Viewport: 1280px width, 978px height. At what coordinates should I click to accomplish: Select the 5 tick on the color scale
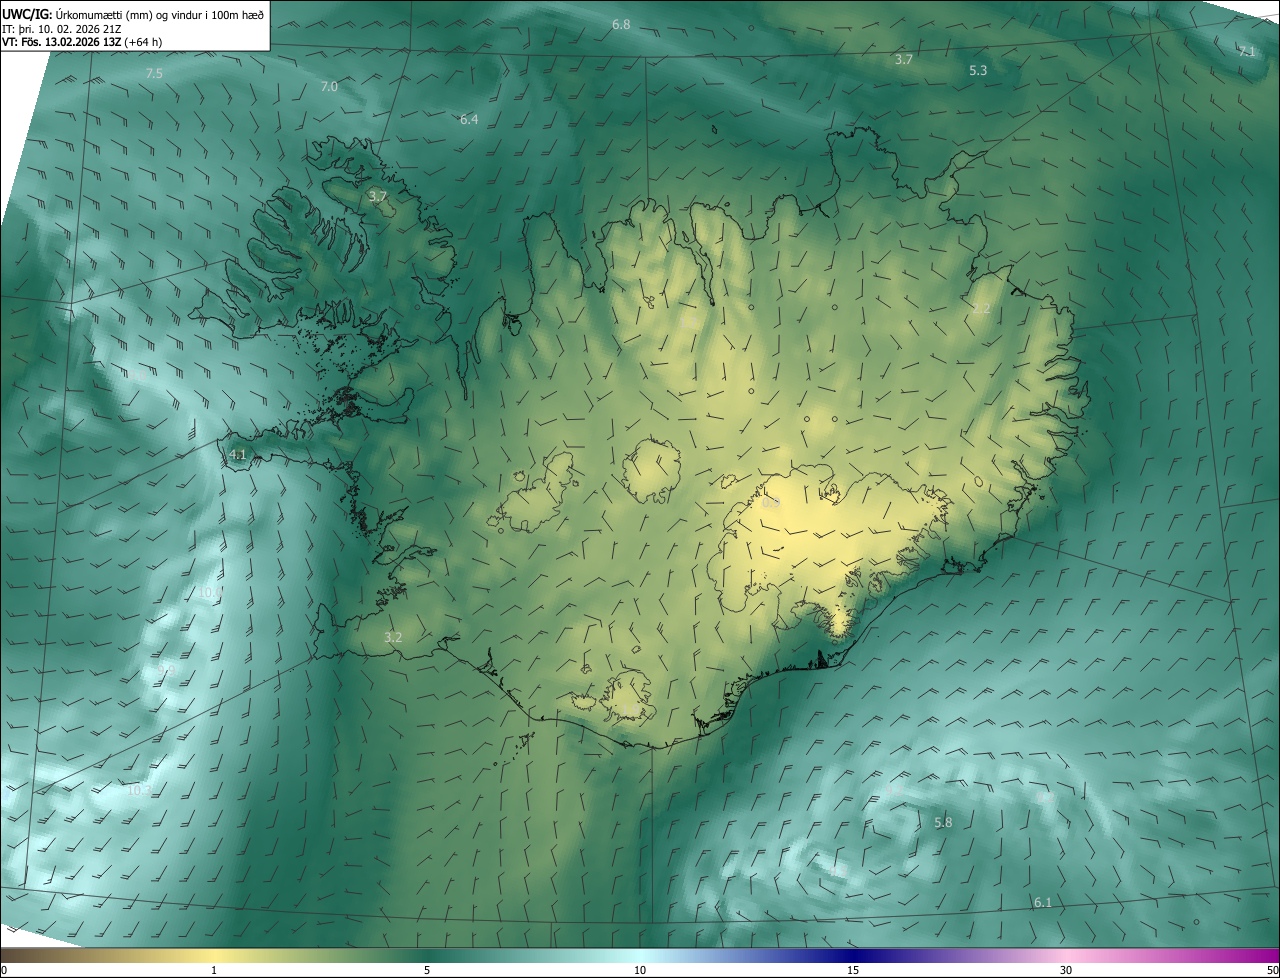(427, 970)
